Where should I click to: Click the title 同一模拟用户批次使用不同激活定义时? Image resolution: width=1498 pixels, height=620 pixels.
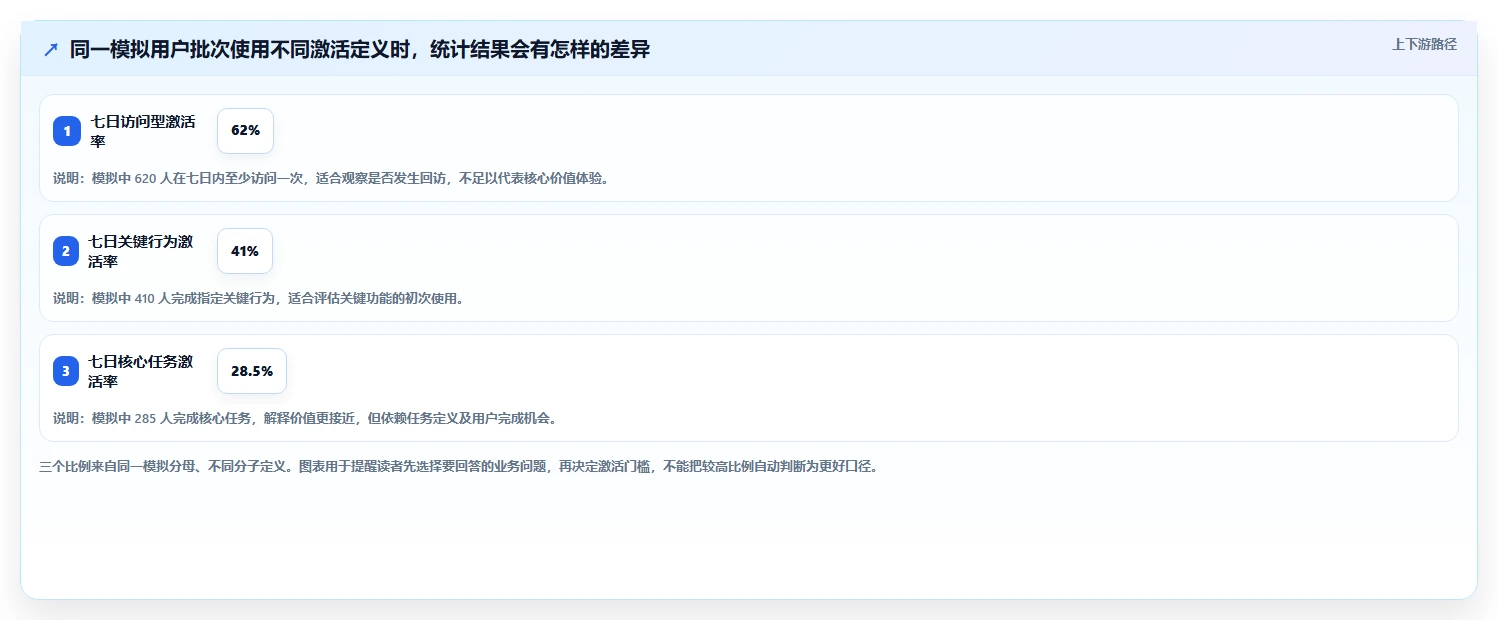click(x=360, y=50)
